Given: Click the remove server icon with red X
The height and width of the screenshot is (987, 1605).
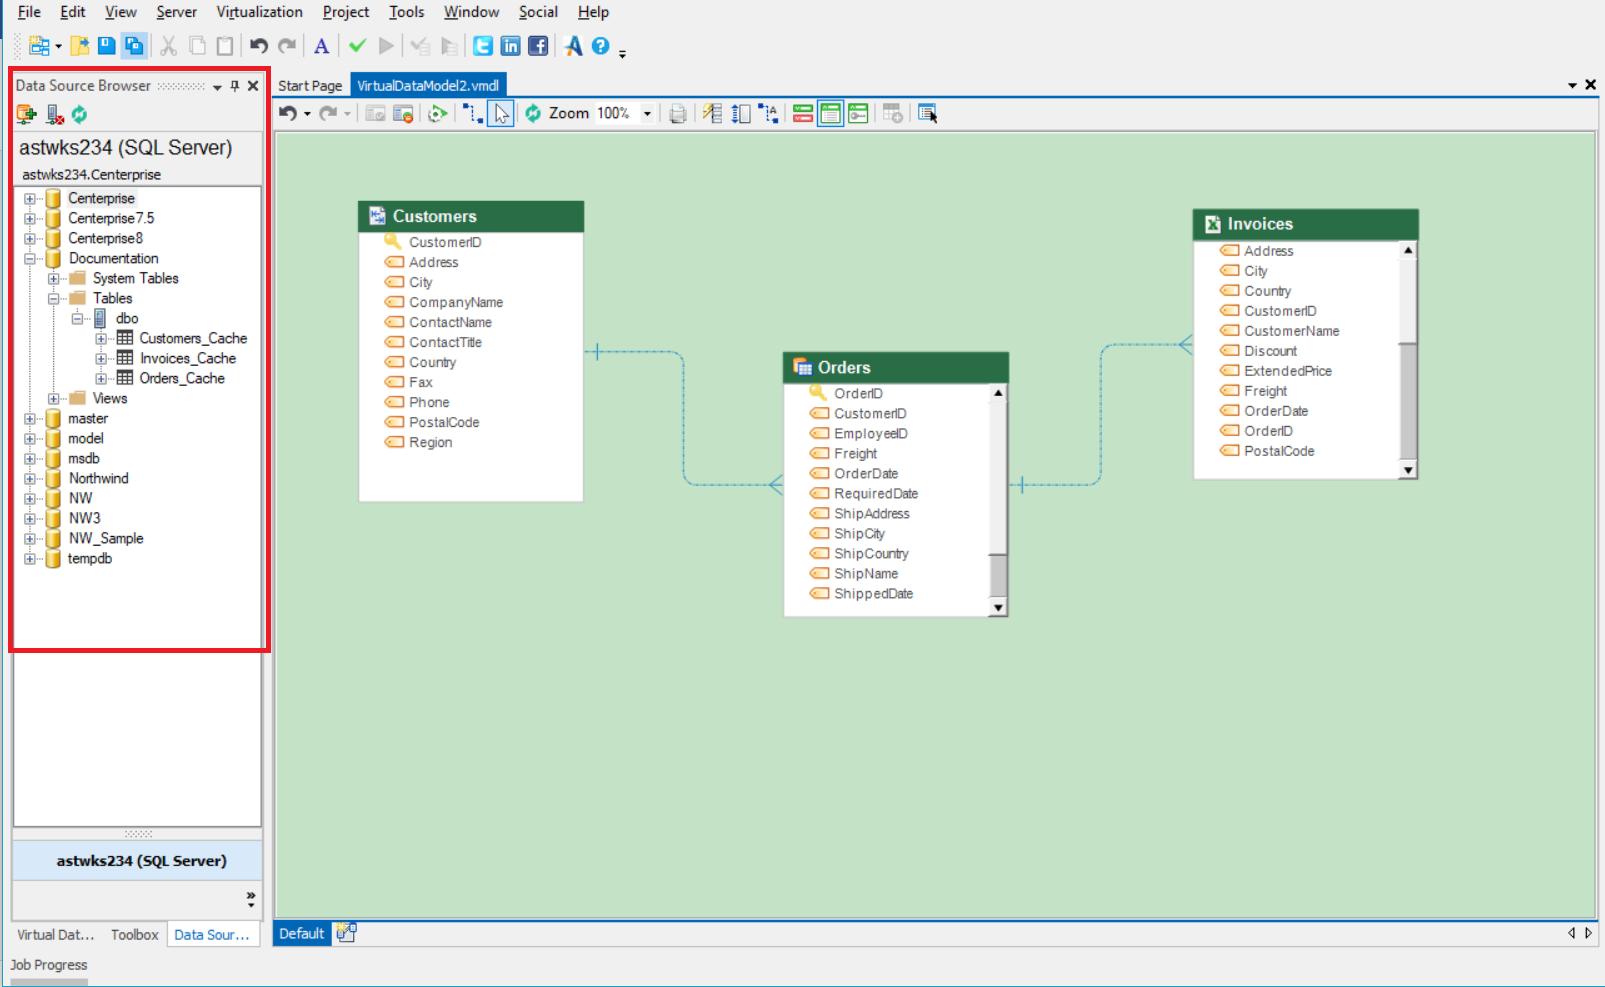Looking at the screenshot, I should [55, 115].
